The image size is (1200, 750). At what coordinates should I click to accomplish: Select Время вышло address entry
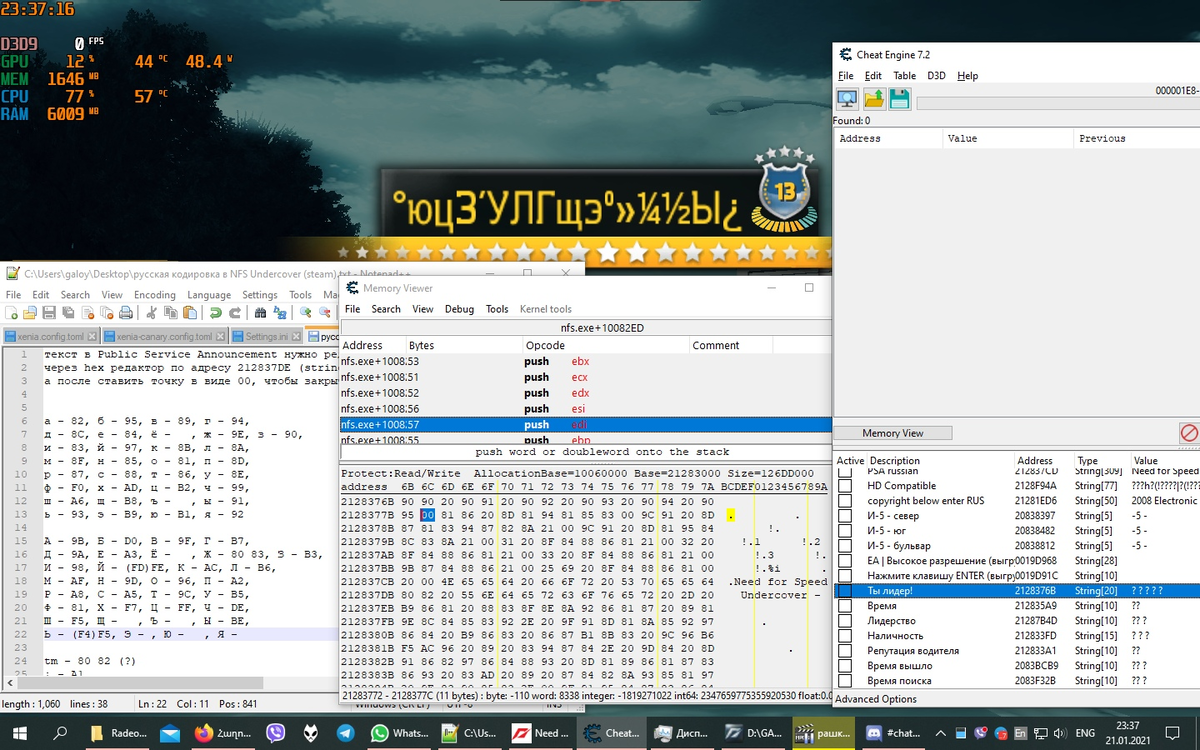point(1017,666)
